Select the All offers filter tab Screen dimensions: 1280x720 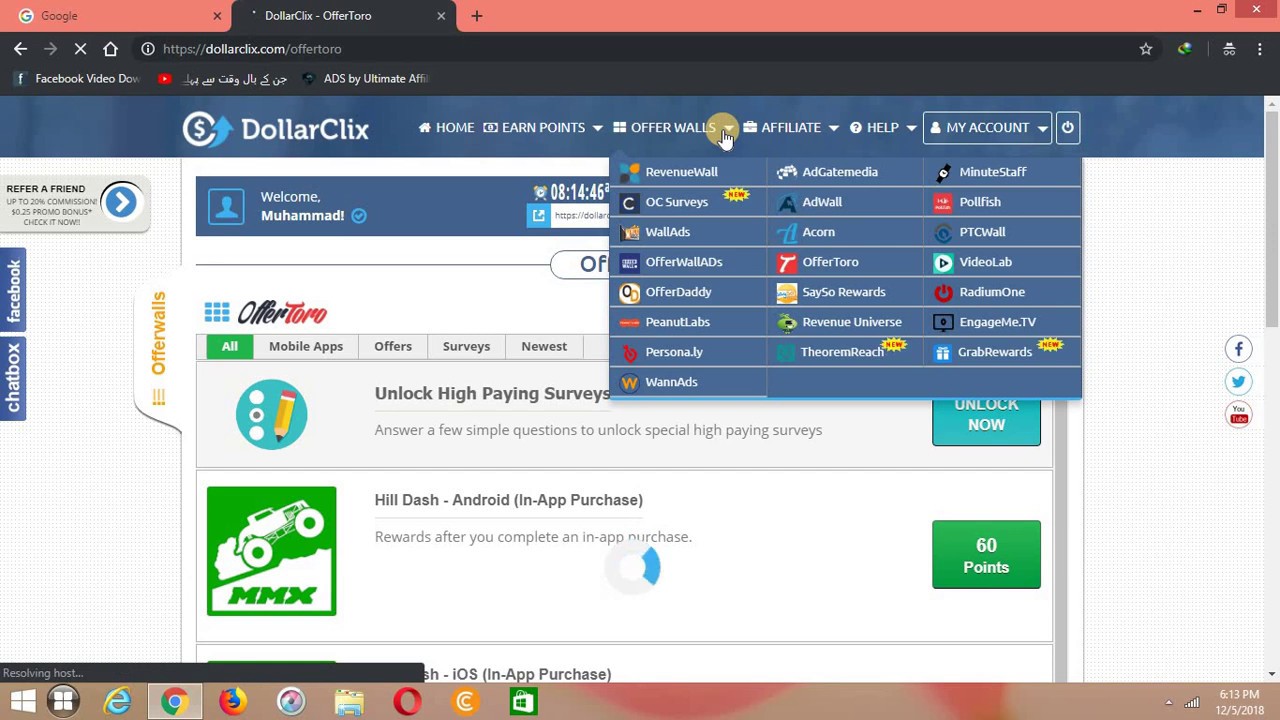(230, 346)
